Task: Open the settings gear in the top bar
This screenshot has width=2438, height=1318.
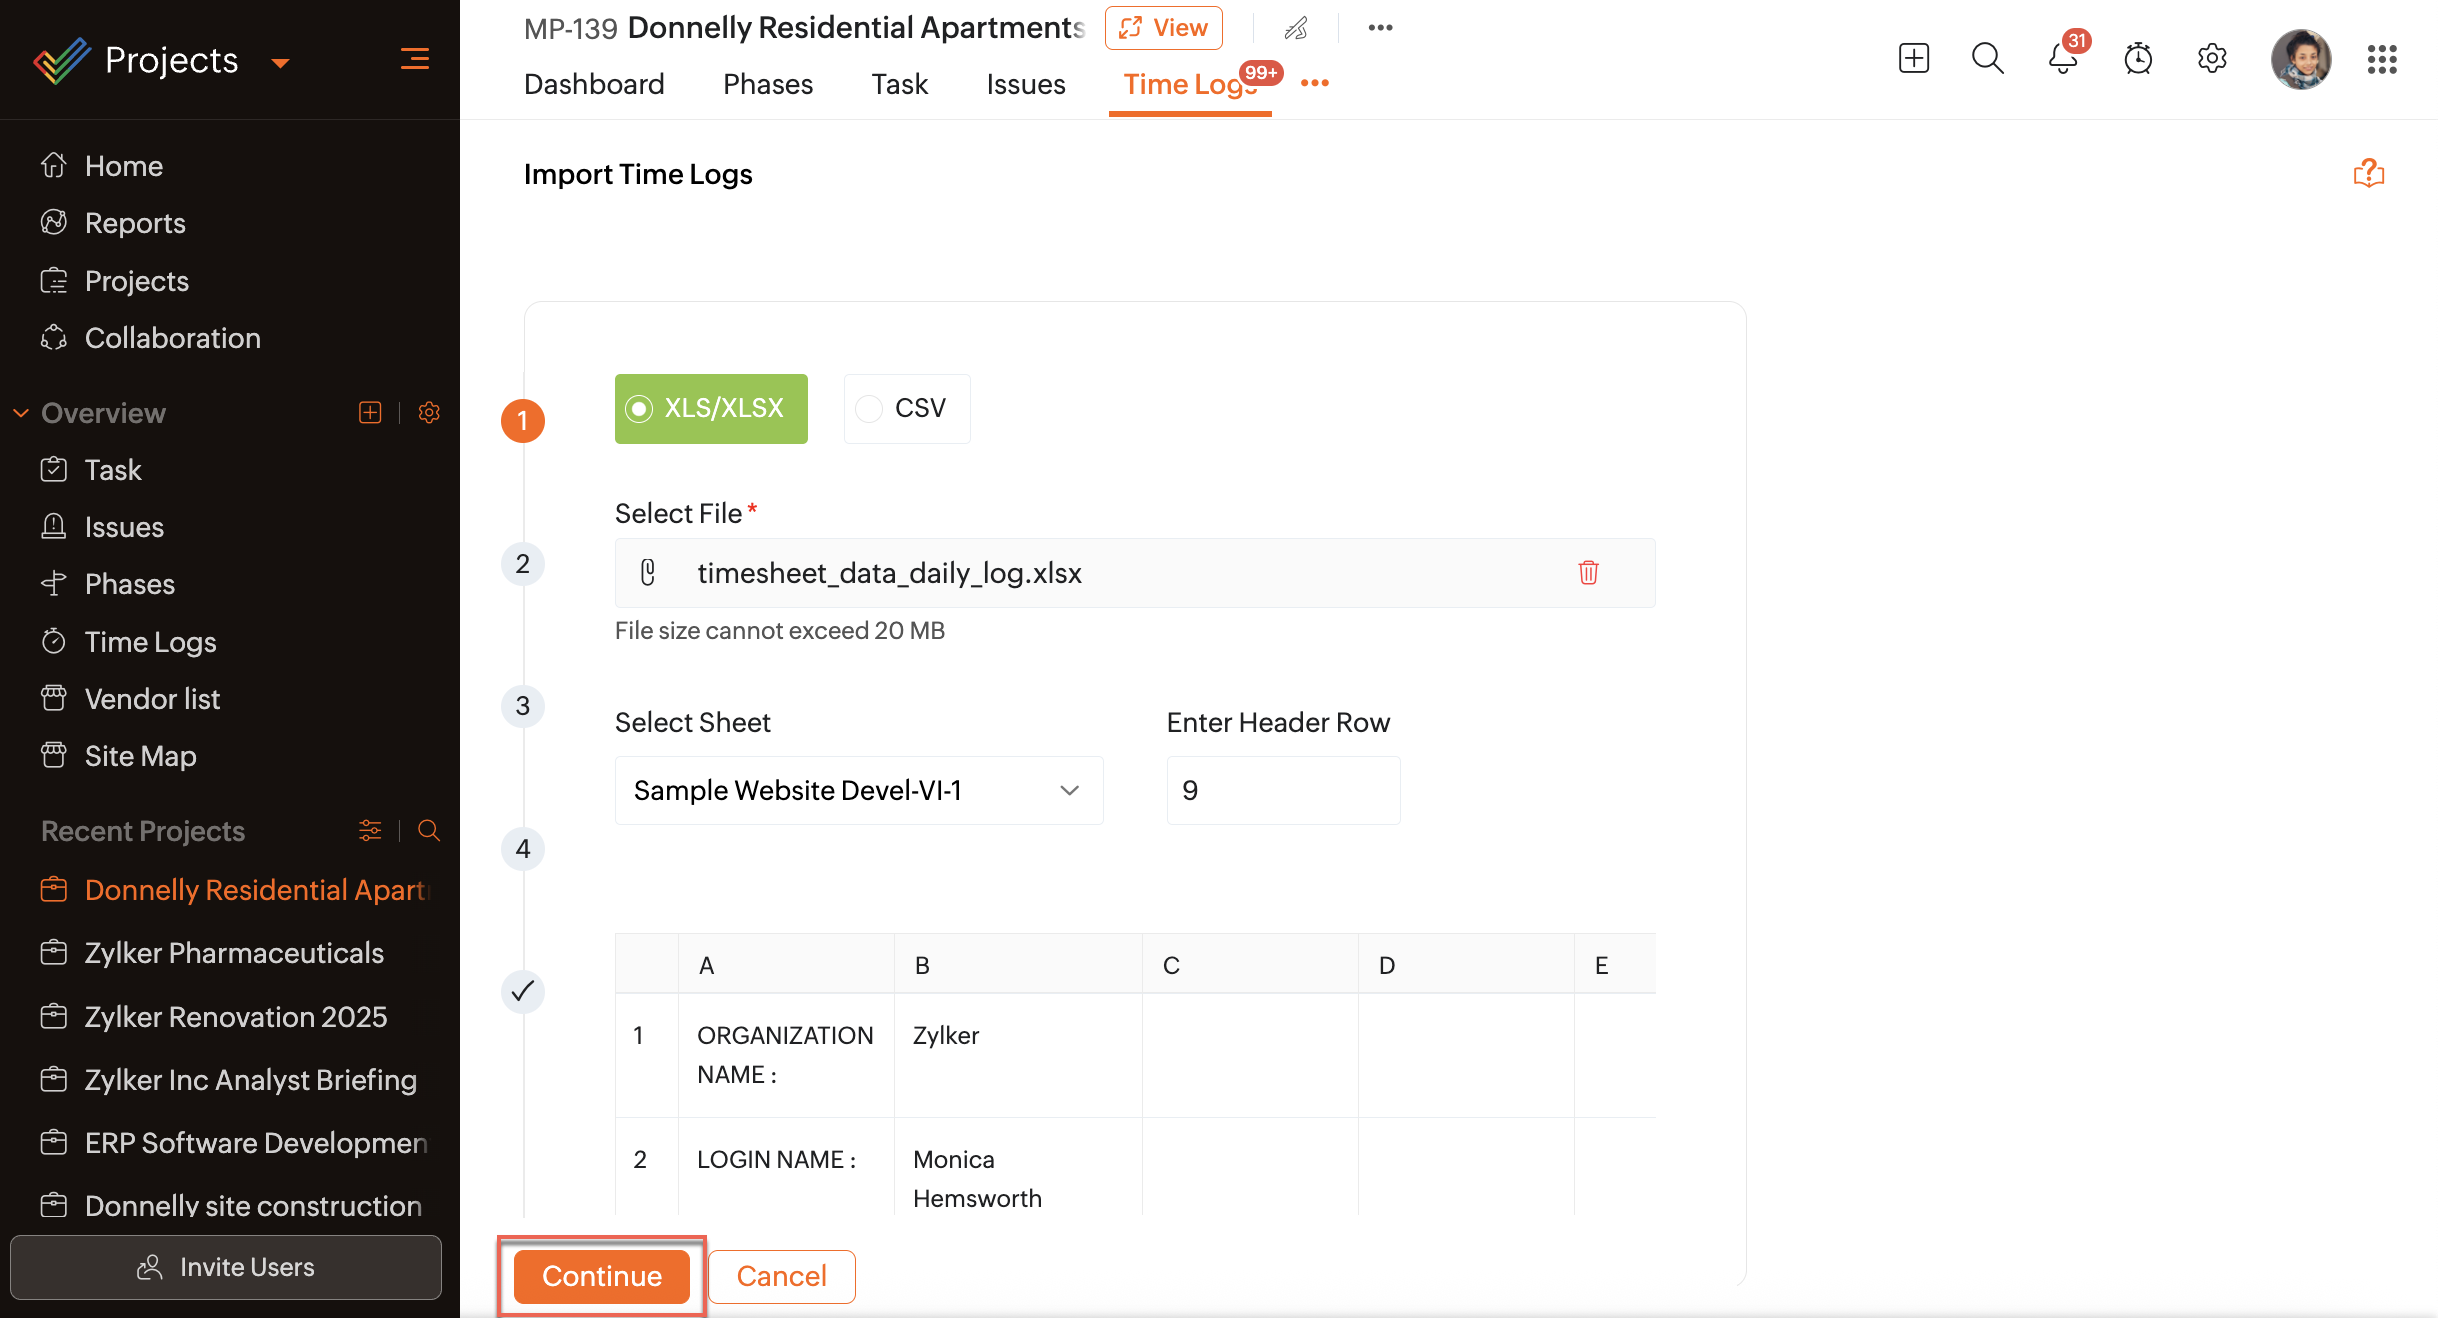Action: point(2212,58)
